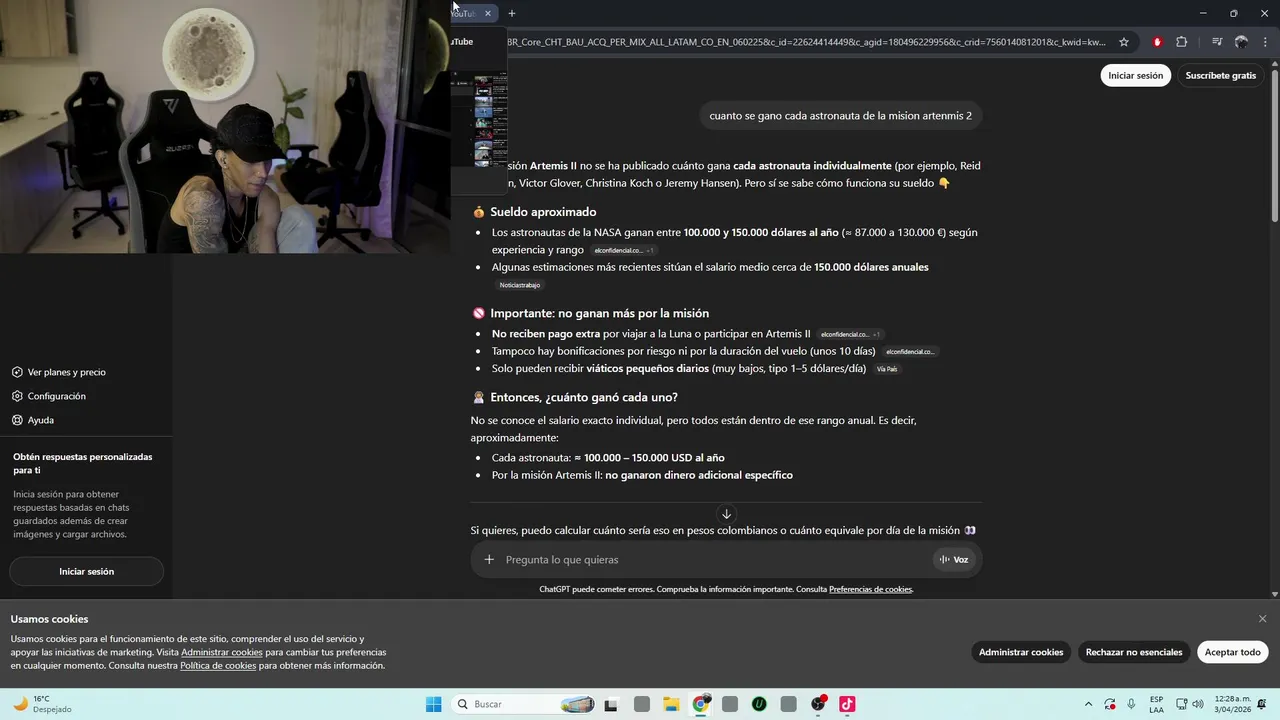This screenshot has width=1280, height=720.
Task: Open the weather widget 16°C Despejado
Action: coord(43,704)
